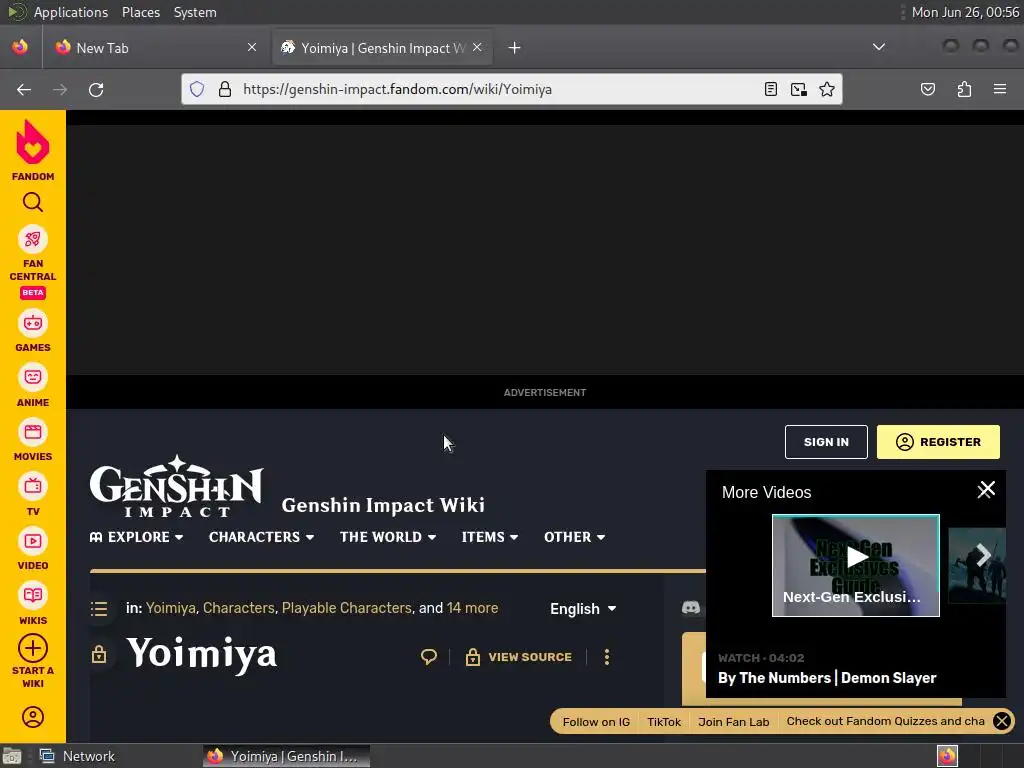
Task: Select the Yoimiya Genshin Impact tab
Action: click(383, 48)
